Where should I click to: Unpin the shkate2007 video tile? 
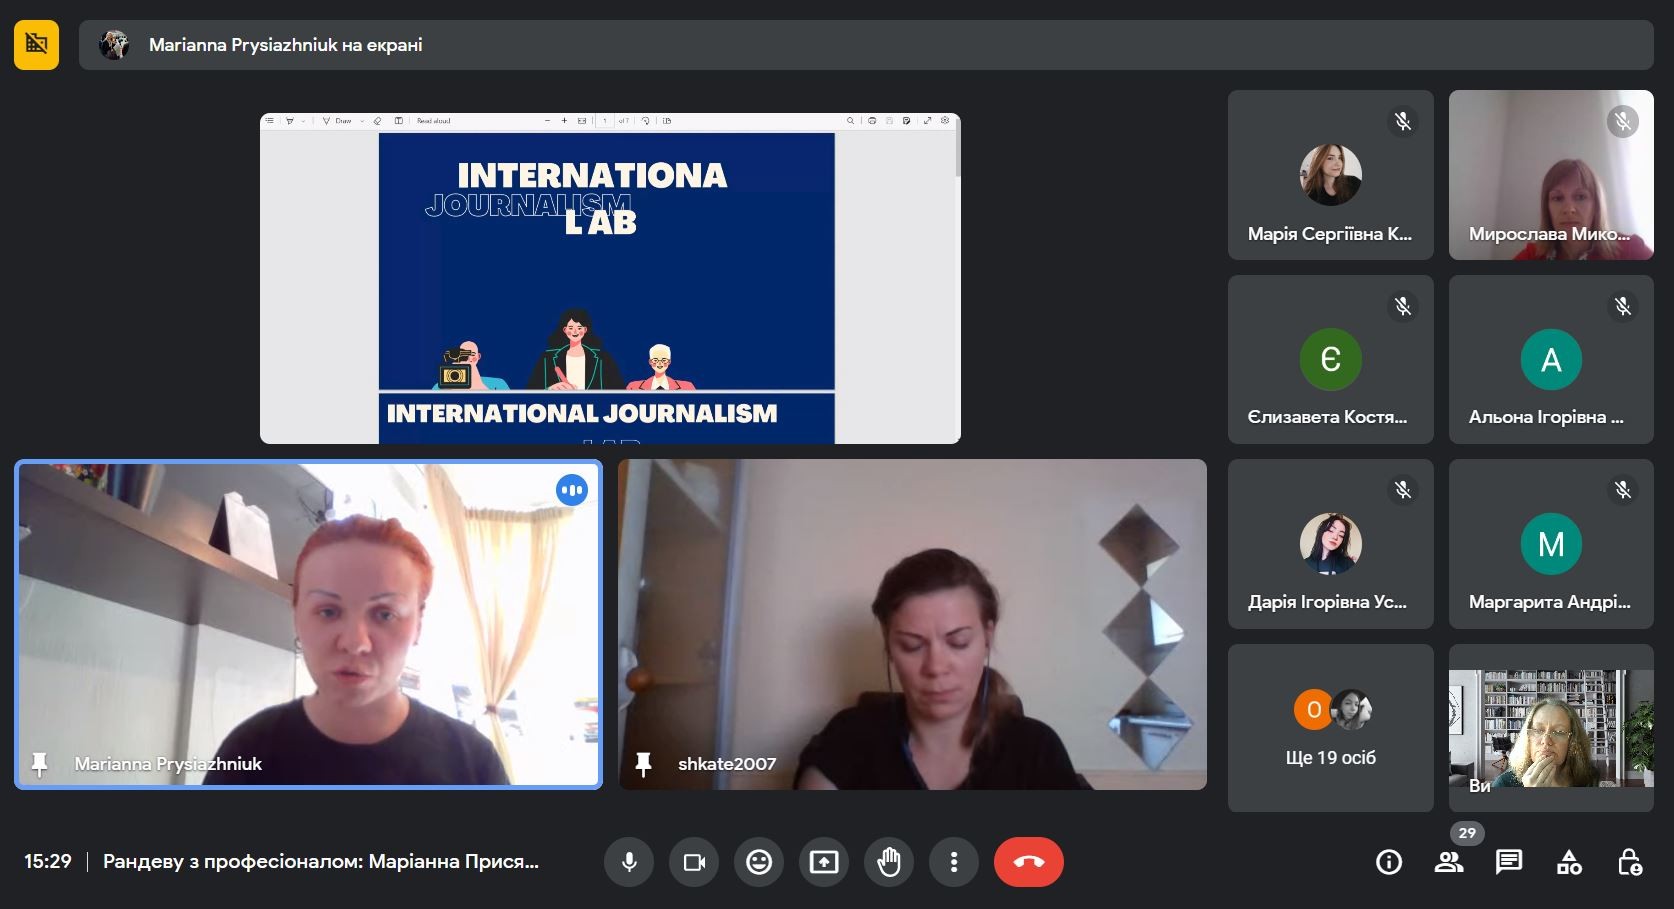coord(643,764)
